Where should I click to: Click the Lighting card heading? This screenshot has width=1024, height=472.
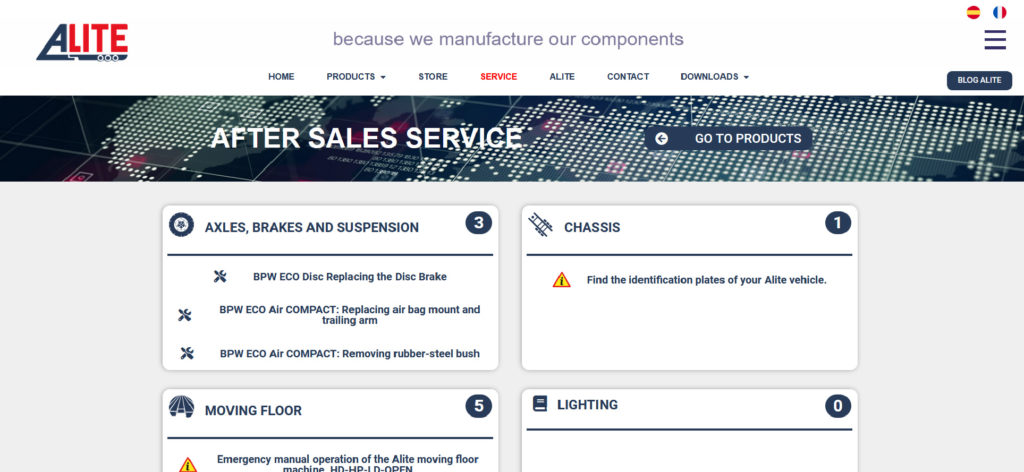(587, 405)
